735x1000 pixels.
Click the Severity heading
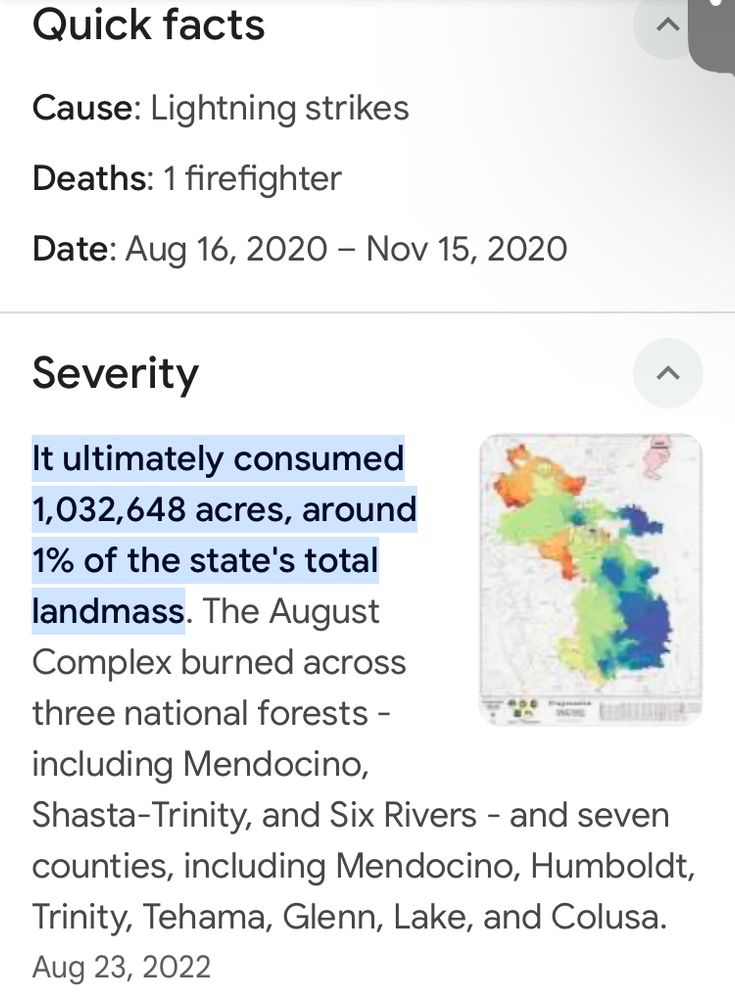115,374
